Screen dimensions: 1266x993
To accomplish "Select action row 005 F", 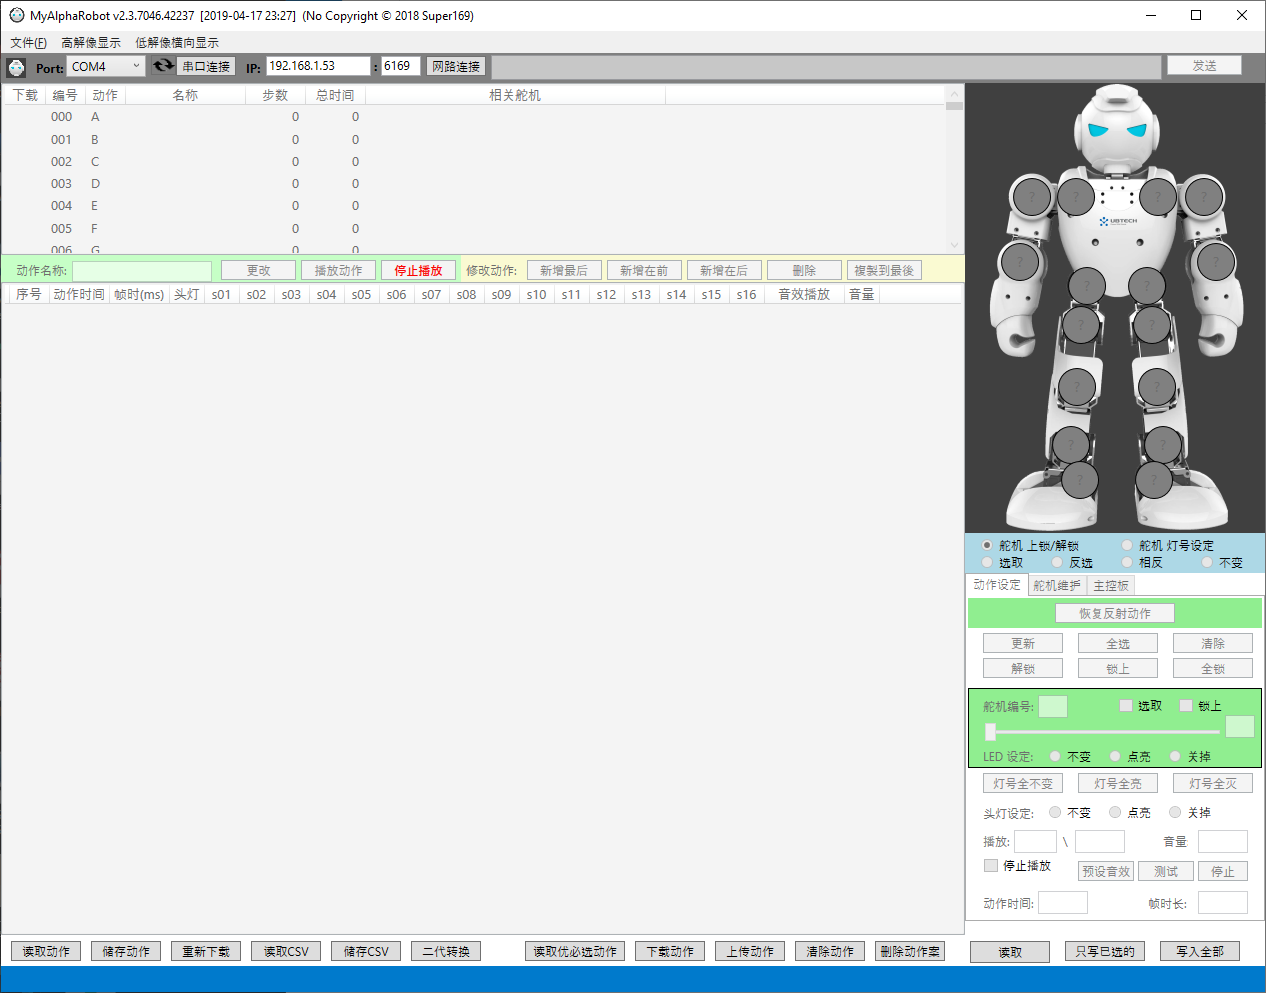I will click(x=473, y=229).
